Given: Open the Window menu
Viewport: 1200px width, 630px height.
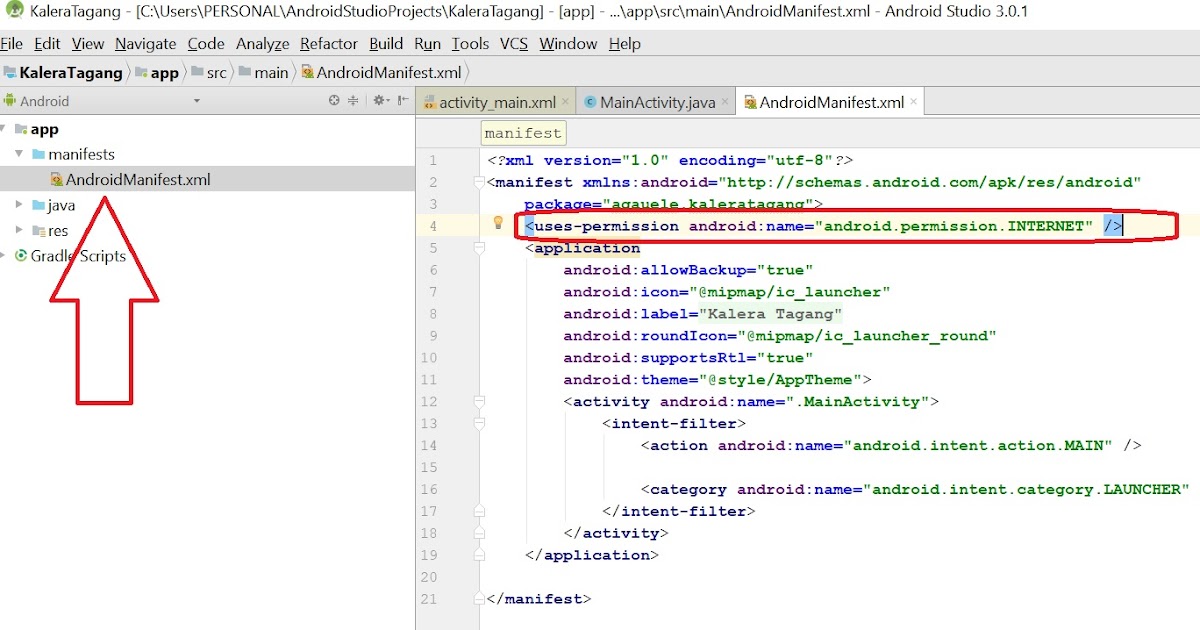Looking at the screenshot, I should [568, 44].
